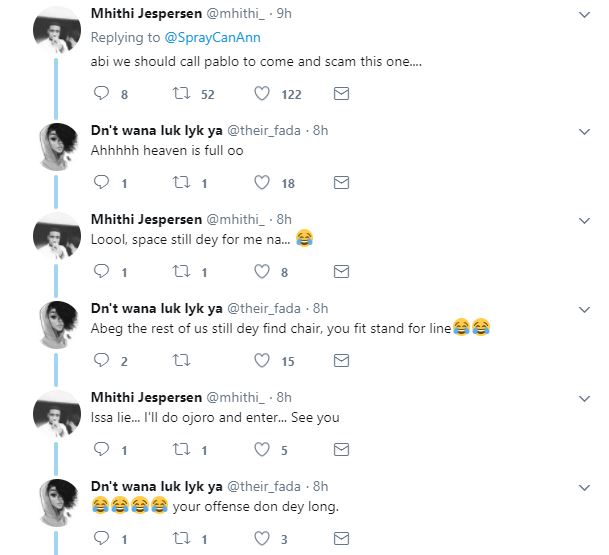This screenshot has height=555, width=609.
Task: Retweet the 'you fit stand for line' tweet
Action: pyautogui.click(x=184, y=361)
